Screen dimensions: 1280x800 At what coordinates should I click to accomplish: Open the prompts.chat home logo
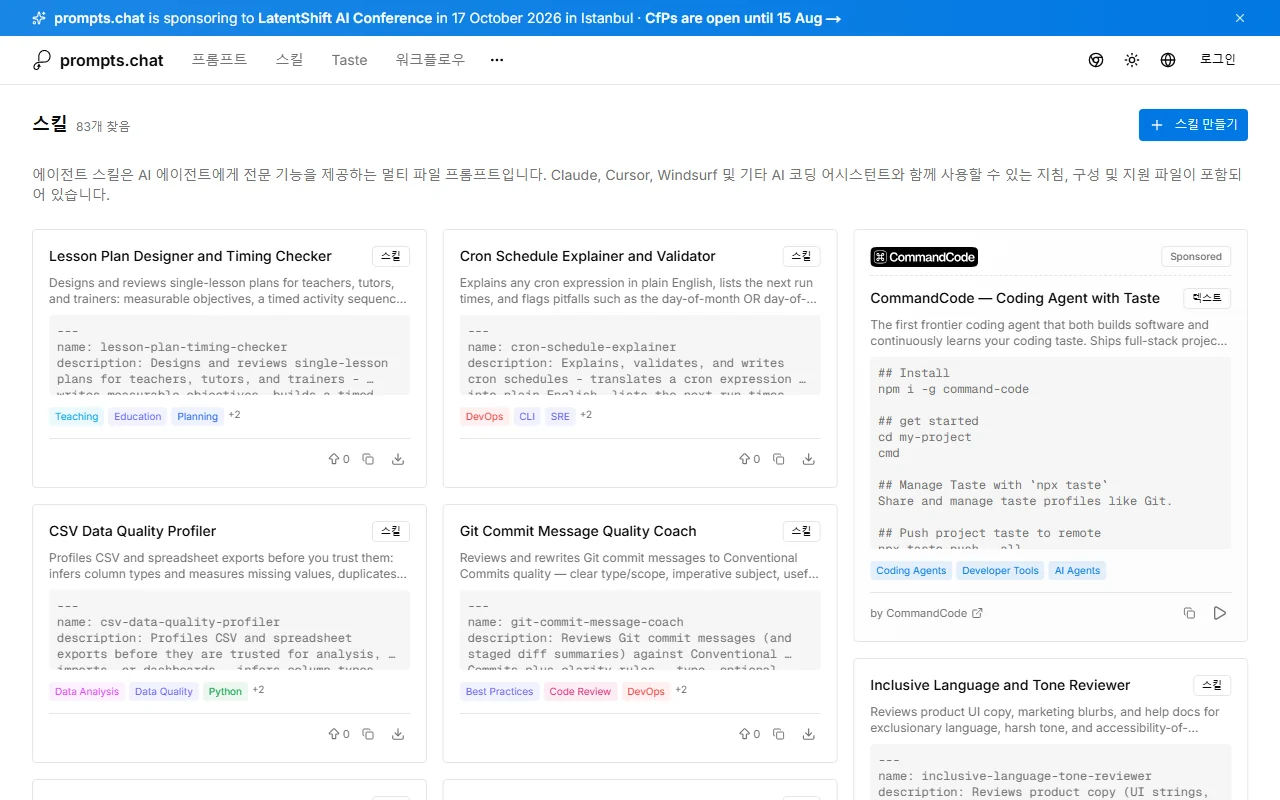pyautogui.click(x=98, y=60)
